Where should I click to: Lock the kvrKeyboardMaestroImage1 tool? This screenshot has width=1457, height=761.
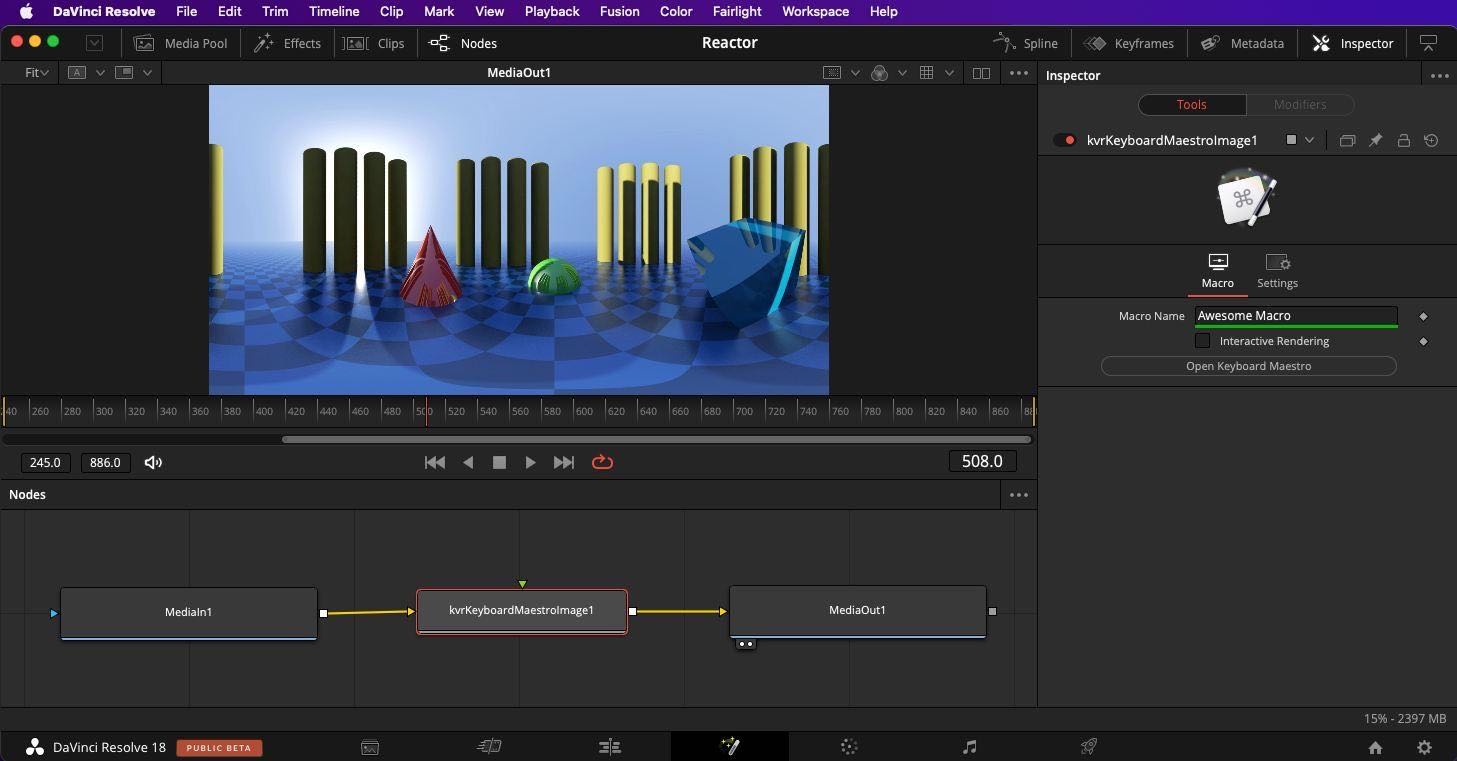click(x=1403, y=141)
